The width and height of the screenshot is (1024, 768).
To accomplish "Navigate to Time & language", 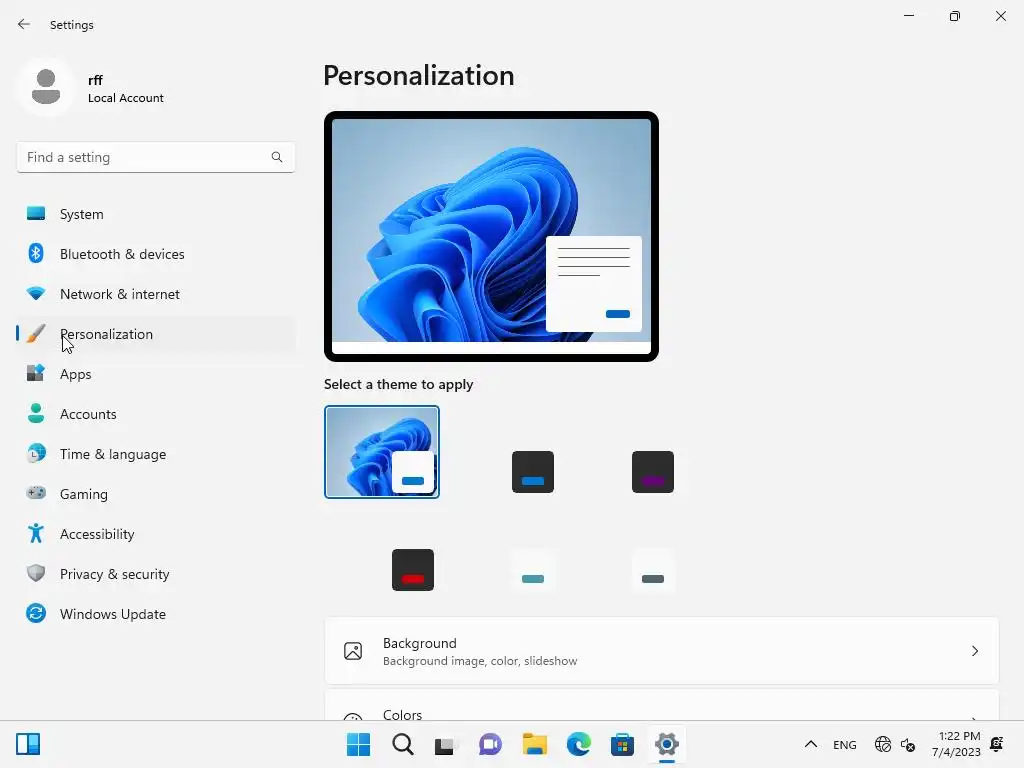I will [156, 454].
